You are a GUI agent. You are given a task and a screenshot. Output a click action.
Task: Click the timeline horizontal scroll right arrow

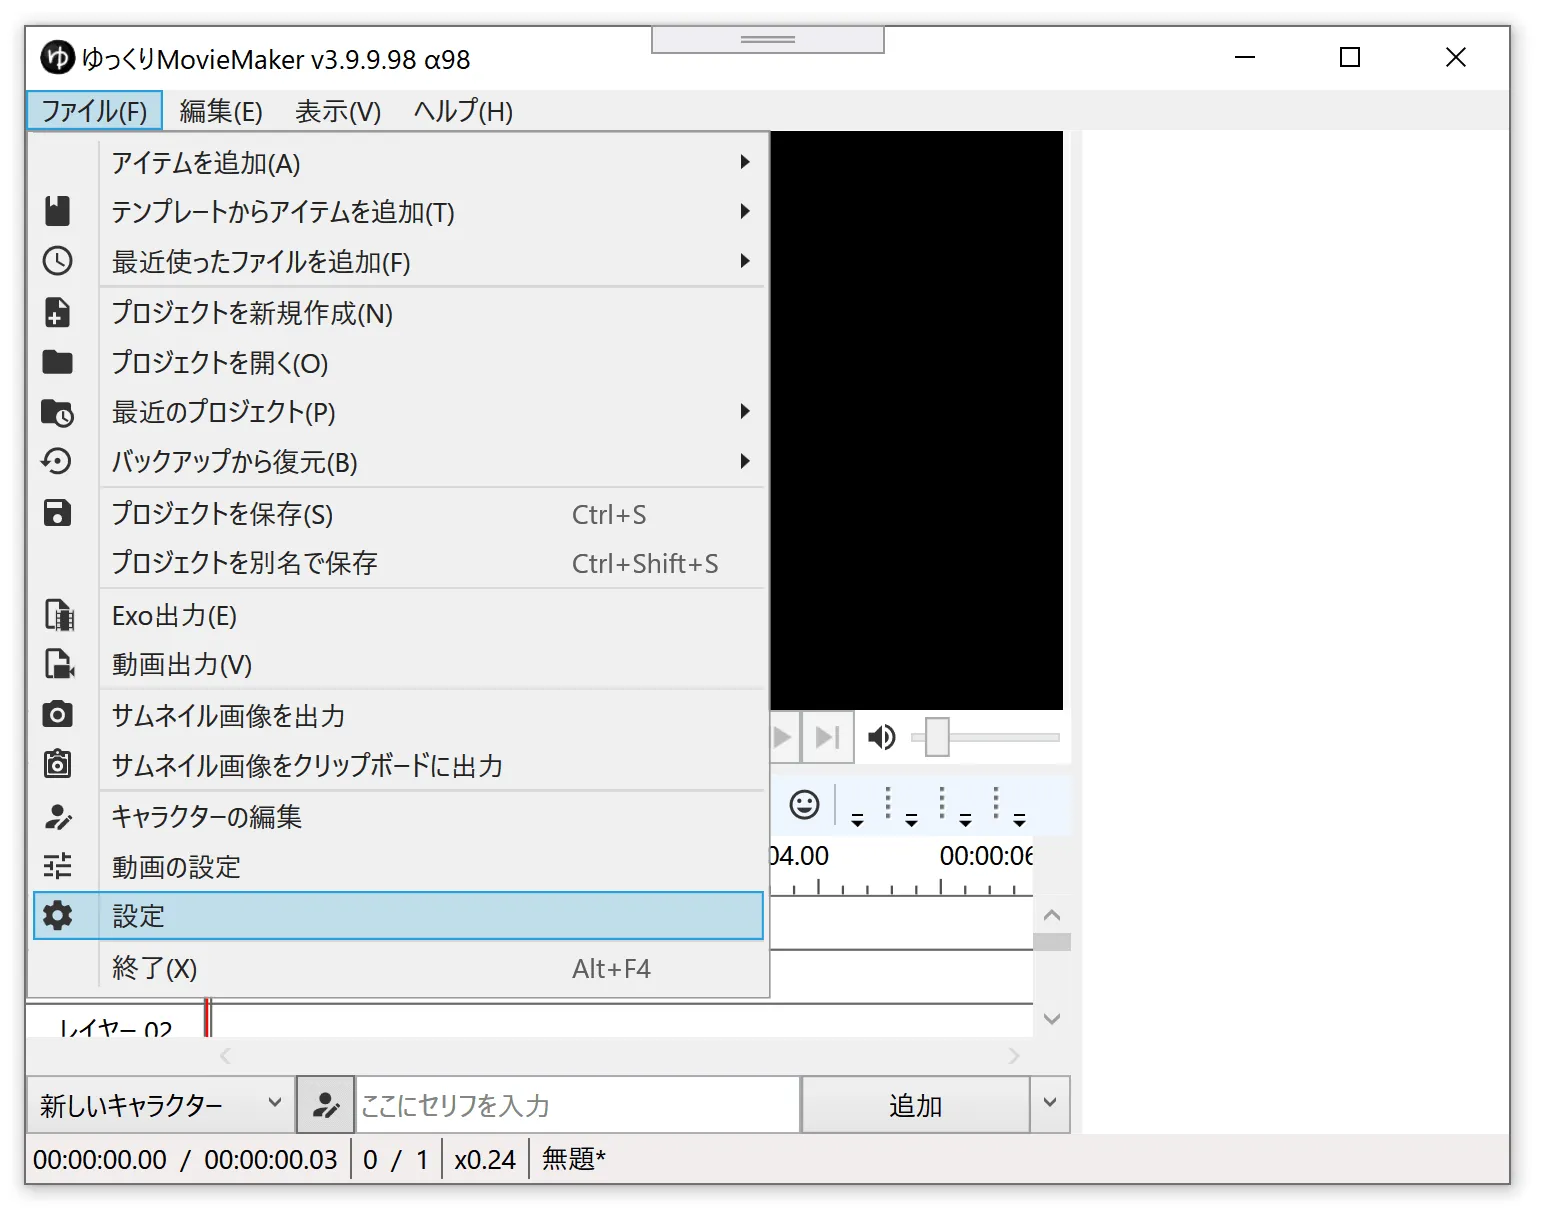[x=1014, y=1056]
